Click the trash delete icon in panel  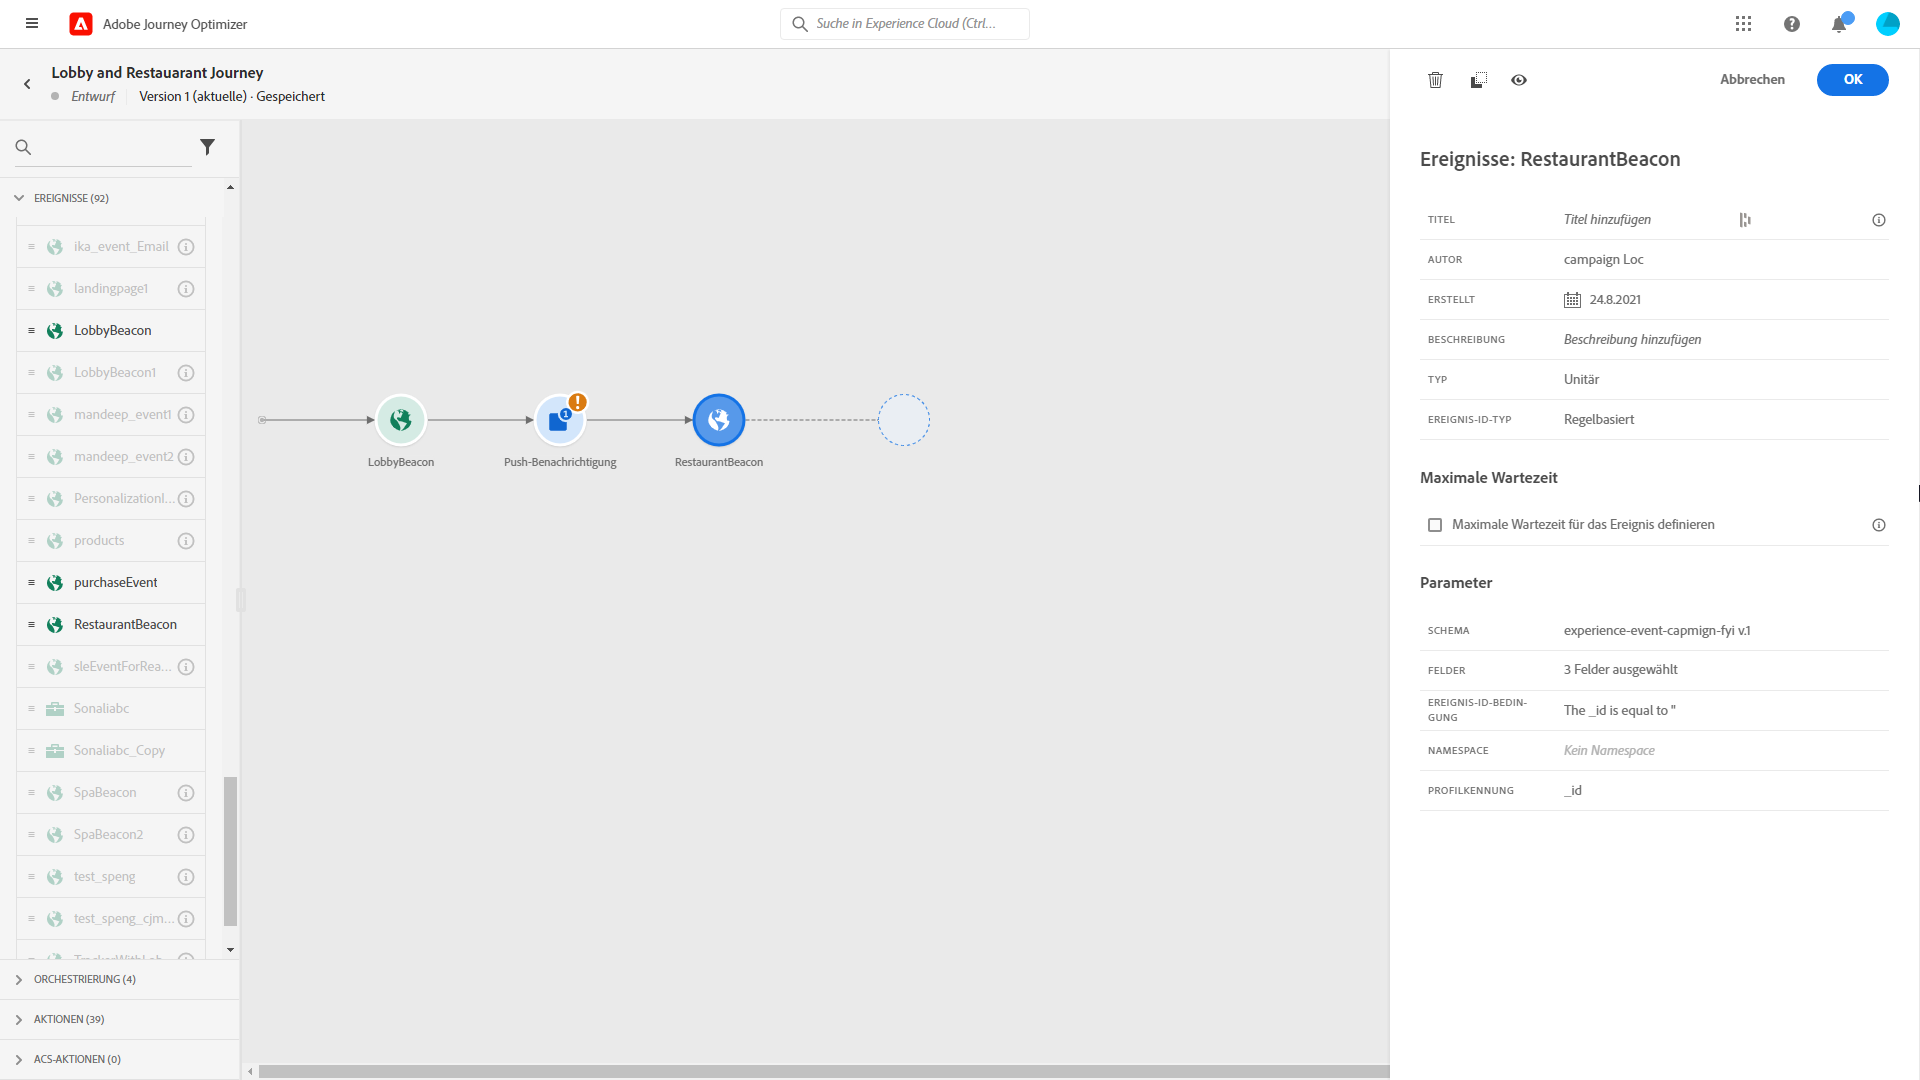coord(1435,80)
